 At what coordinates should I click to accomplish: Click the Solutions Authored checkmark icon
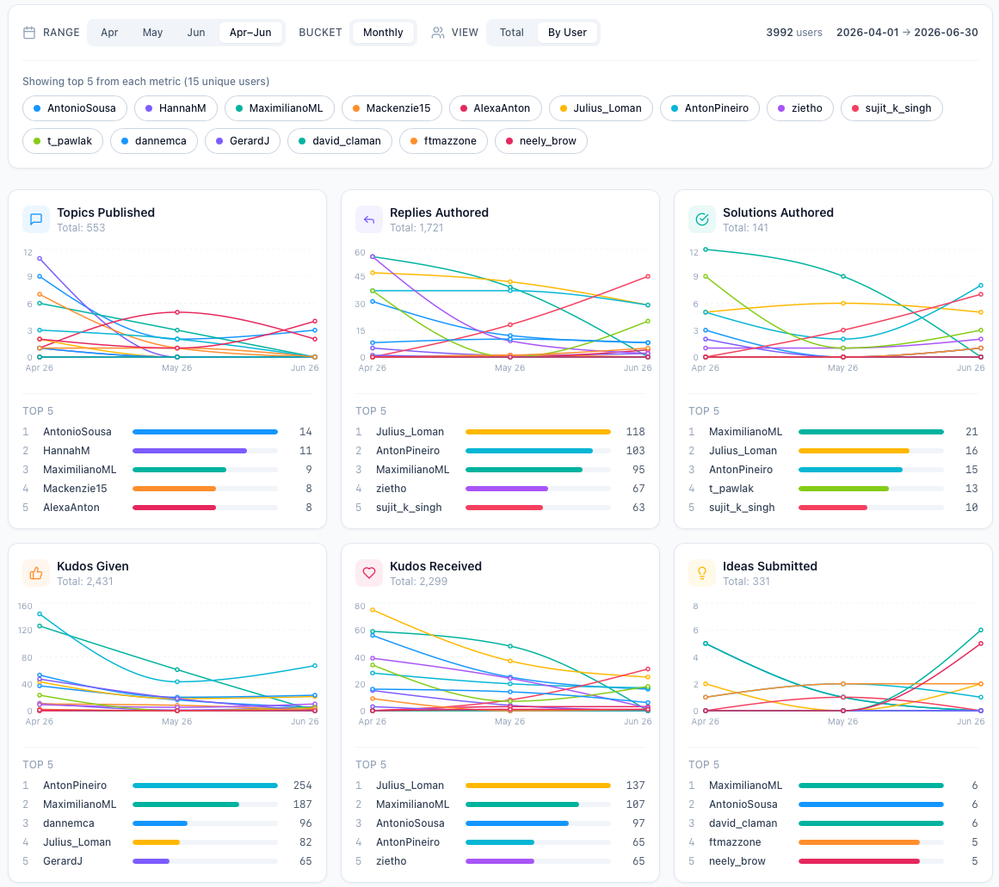[x=701, y=219]
